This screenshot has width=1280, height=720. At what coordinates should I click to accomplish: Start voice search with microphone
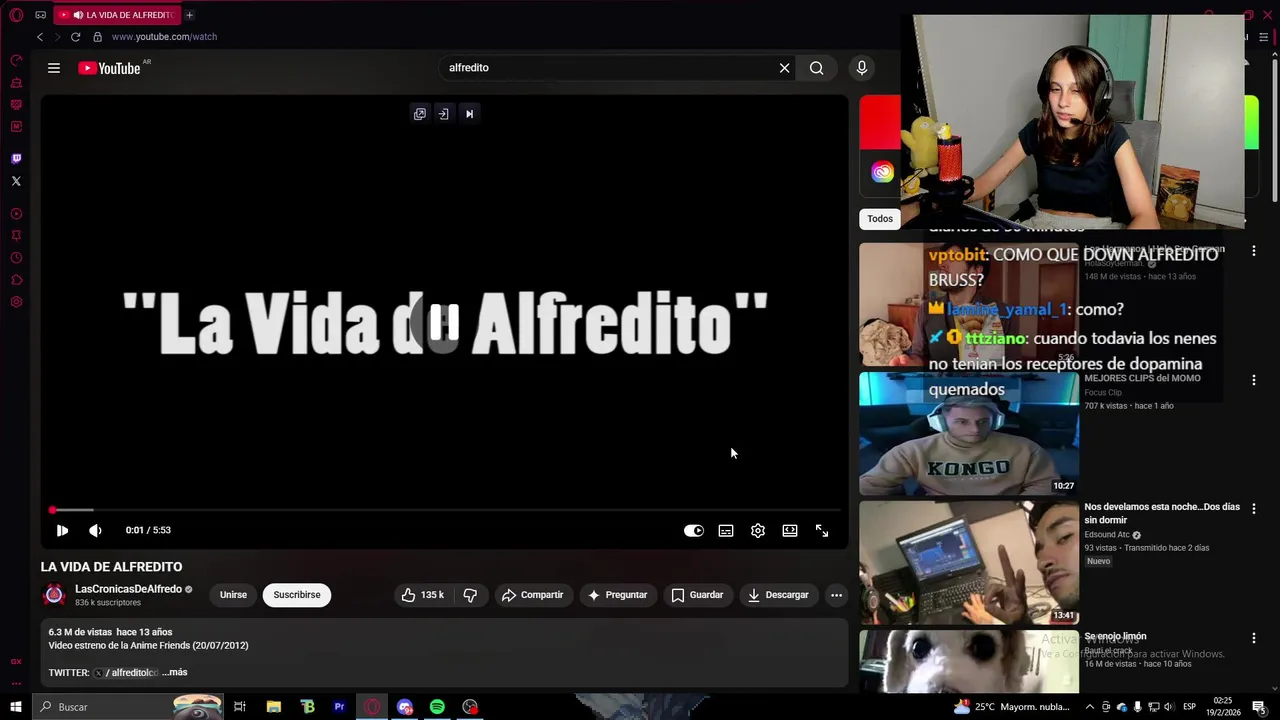pos(862,68)
